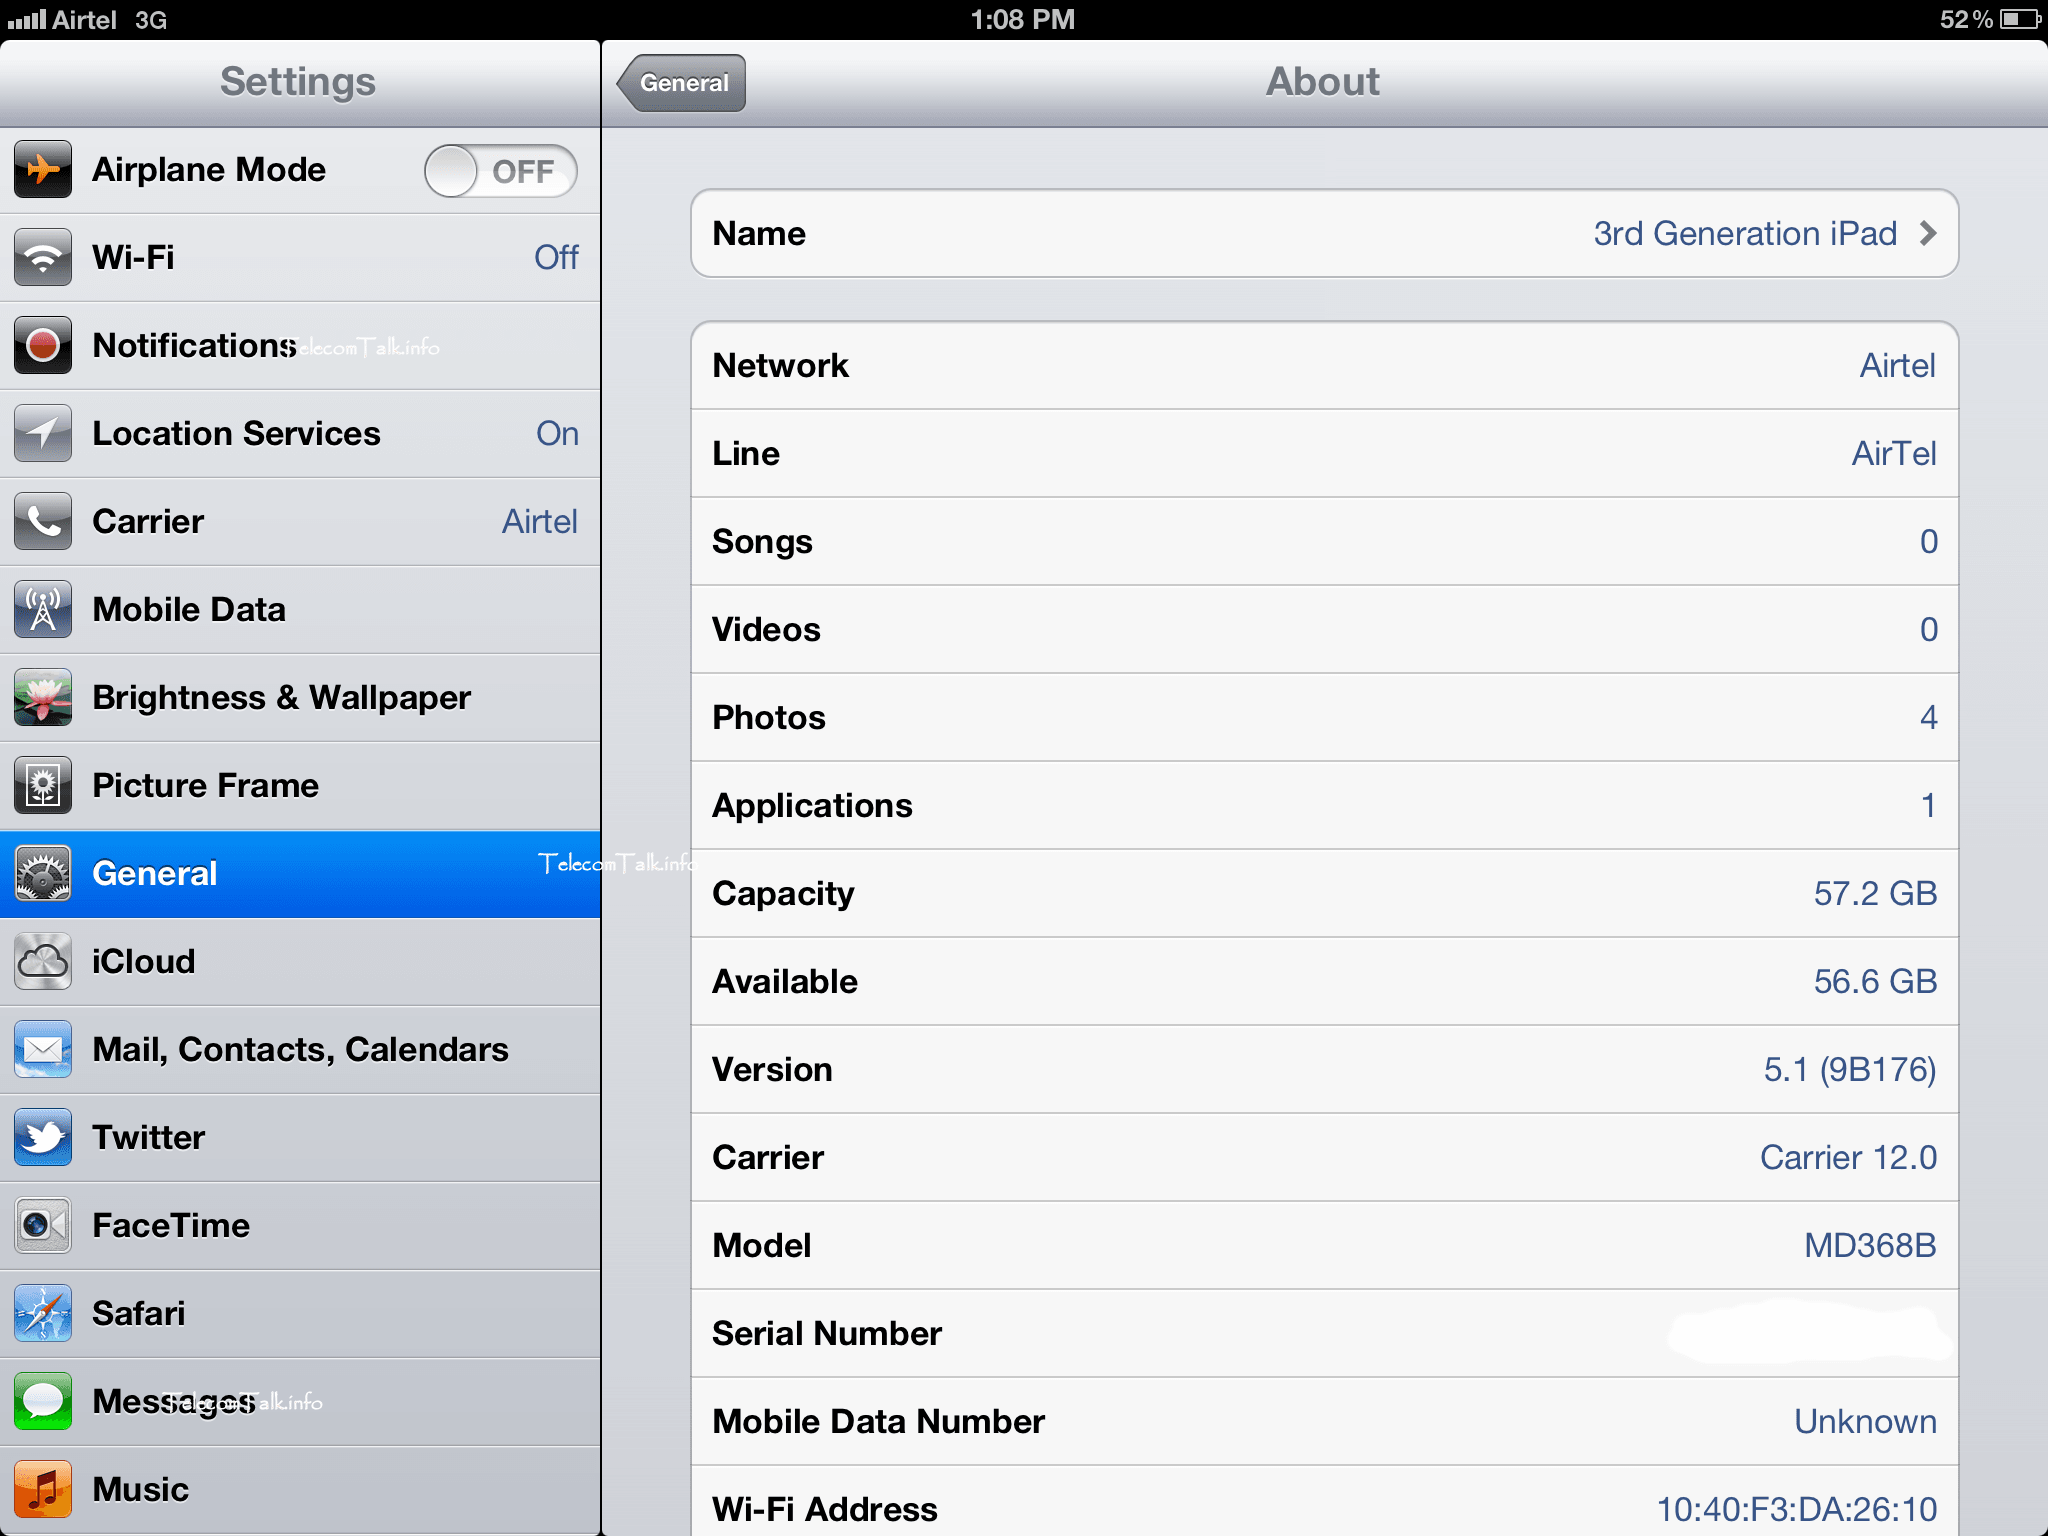
Task: Tap the Carrier phone icon
Action: click(x=43, y=521)
